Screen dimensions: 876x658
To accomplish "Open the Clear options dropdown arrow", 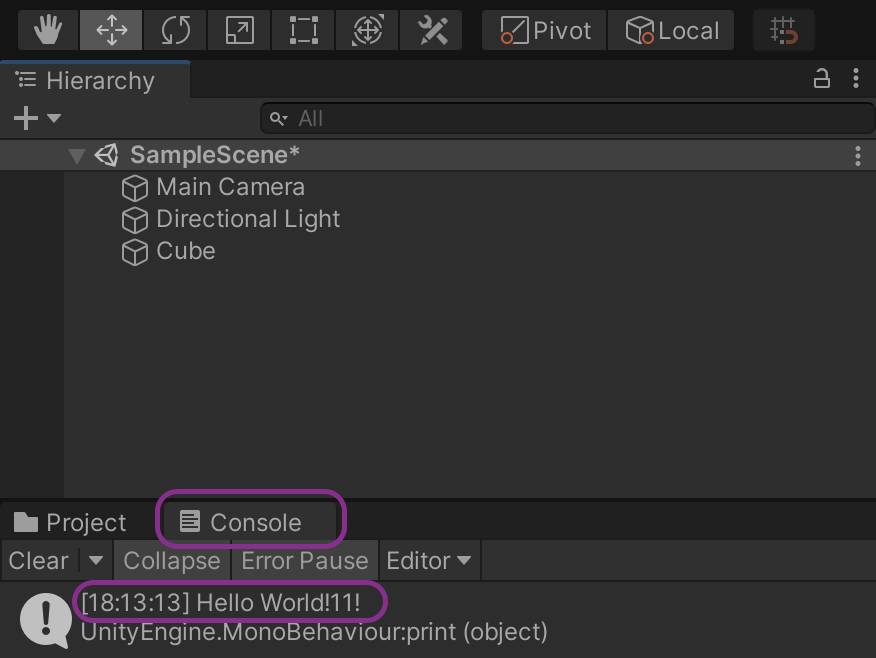I will [x=96, y=561].
